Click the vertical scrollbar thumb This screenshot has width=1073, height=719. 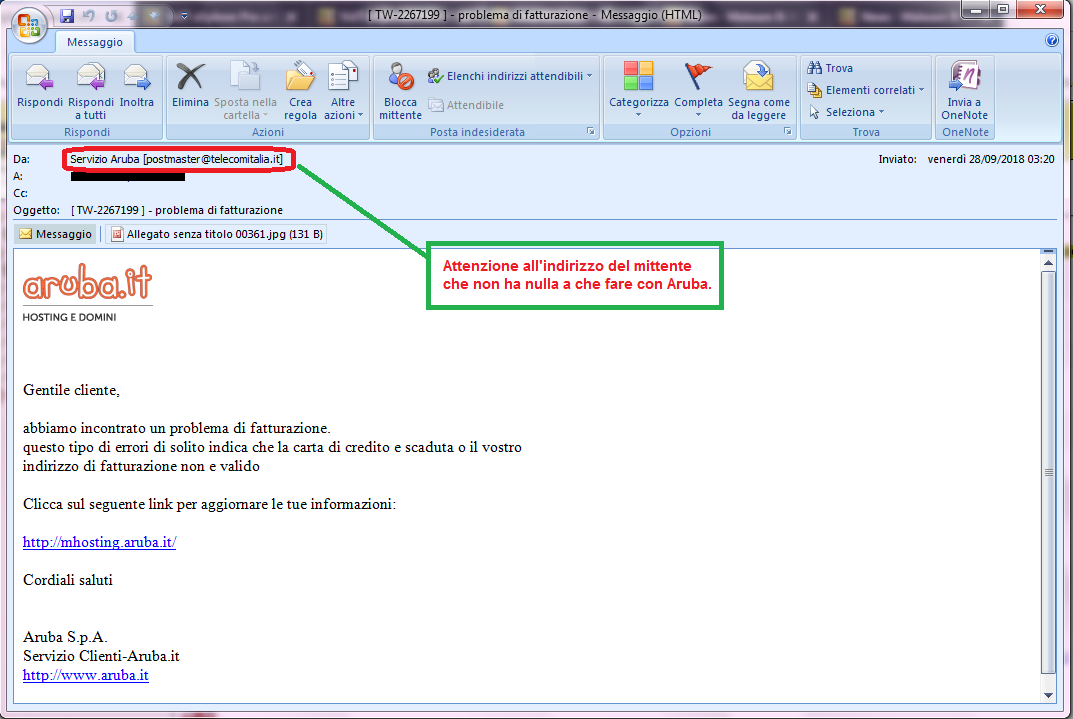point(1048,472)
